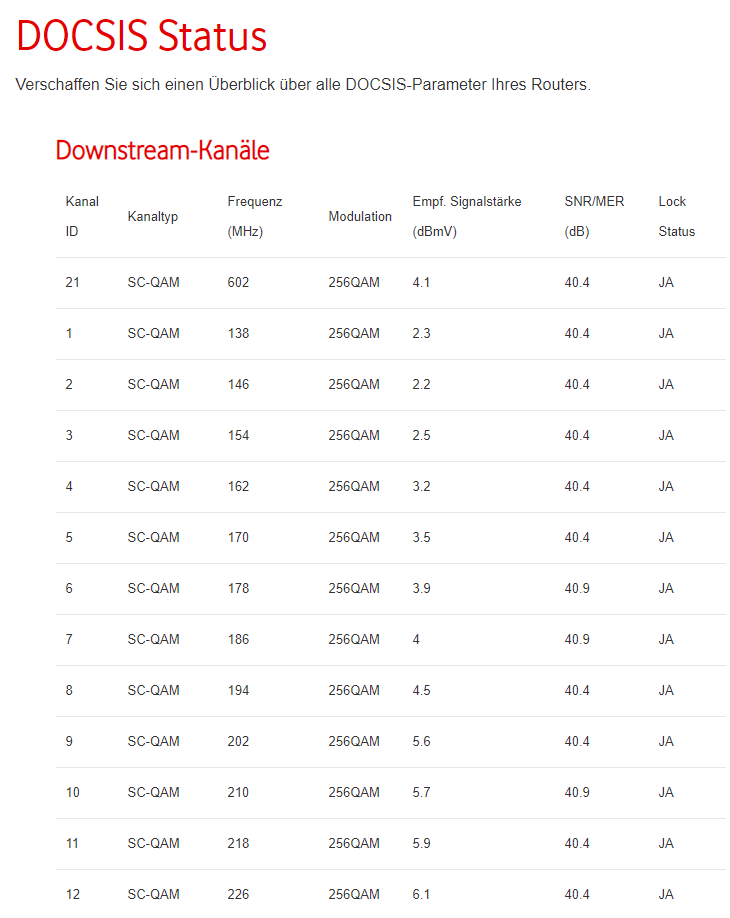Select frequency value 178
The height and width of the screenshot is (918, 730).
(238, 588)
